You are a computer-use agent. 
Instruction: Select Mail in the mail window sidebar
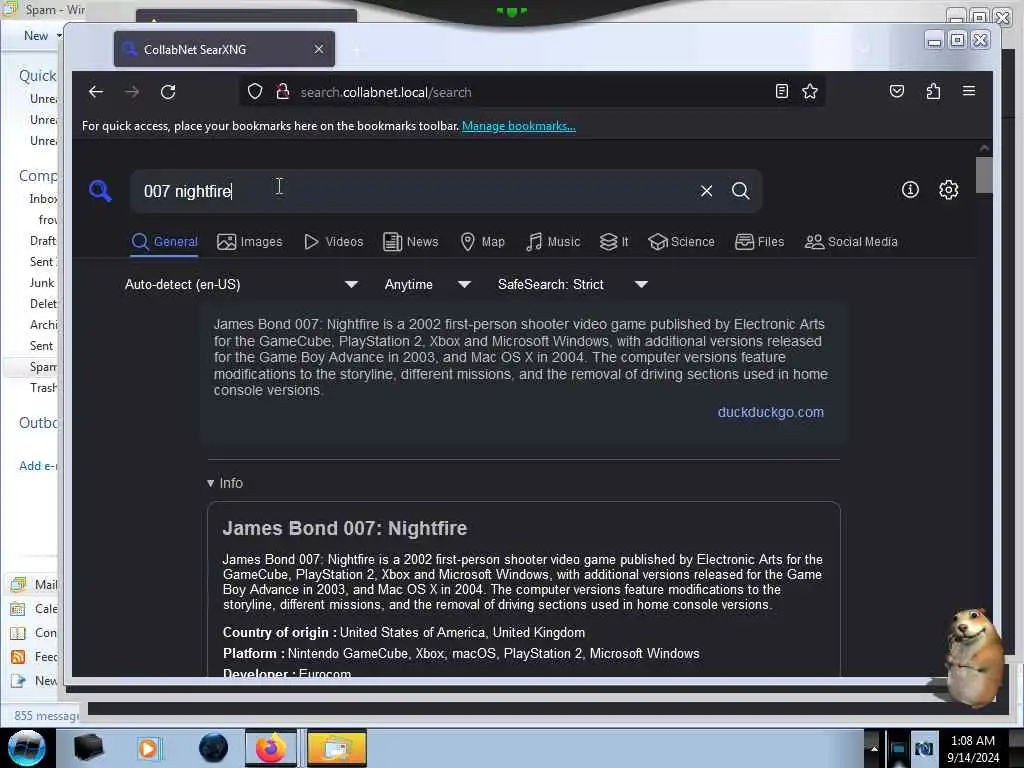click(x=35, y=584)
